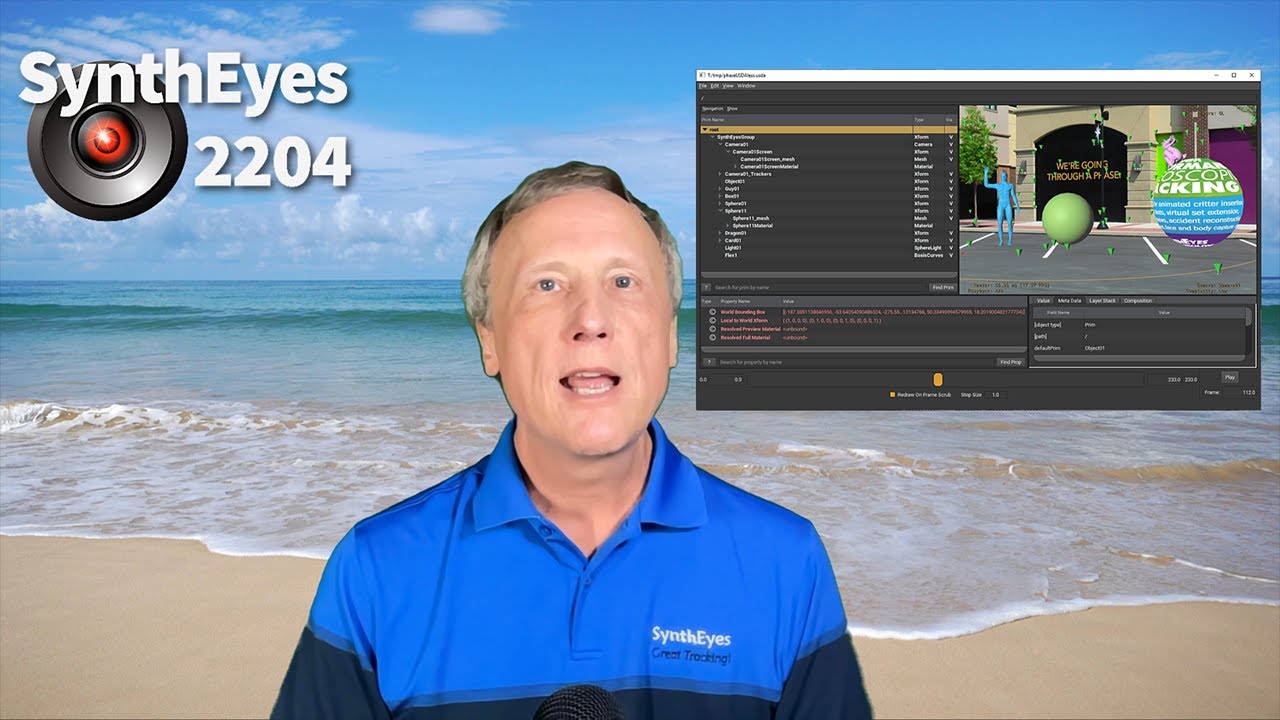Click the prim search help question button
Image resolution: width=1280 pixels, height=720 pixels.
pos(706,287)
